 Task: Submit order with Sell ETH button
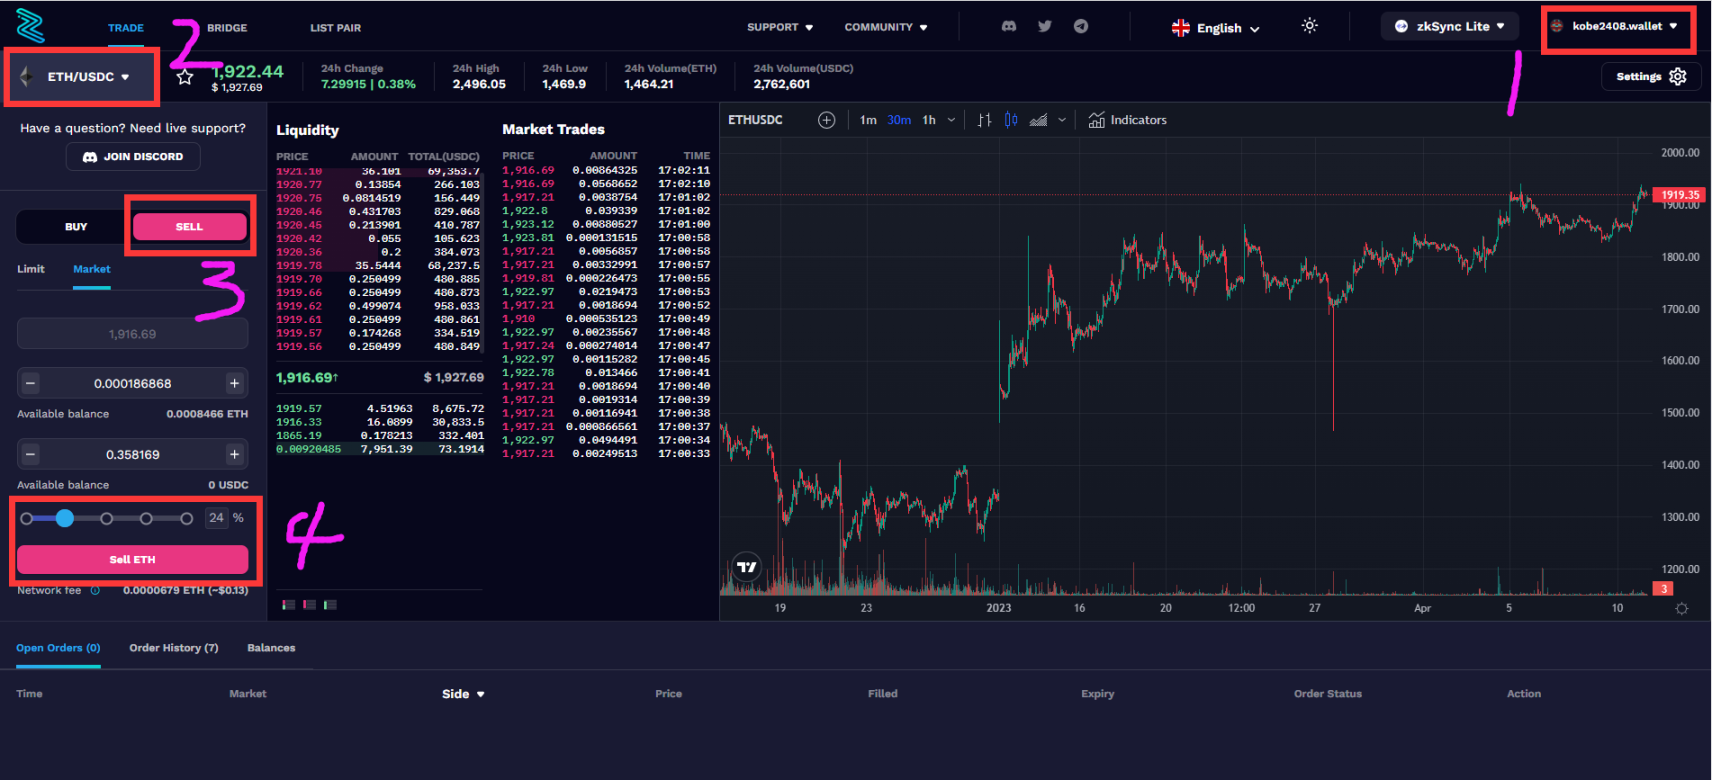tap(132, 559)
